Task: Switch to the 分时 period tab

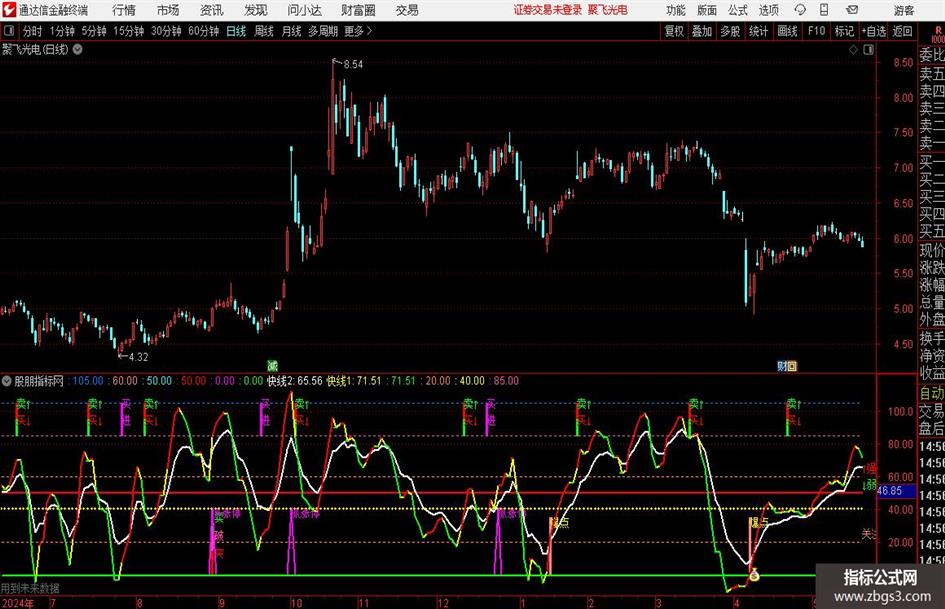Action: point(33,31)
